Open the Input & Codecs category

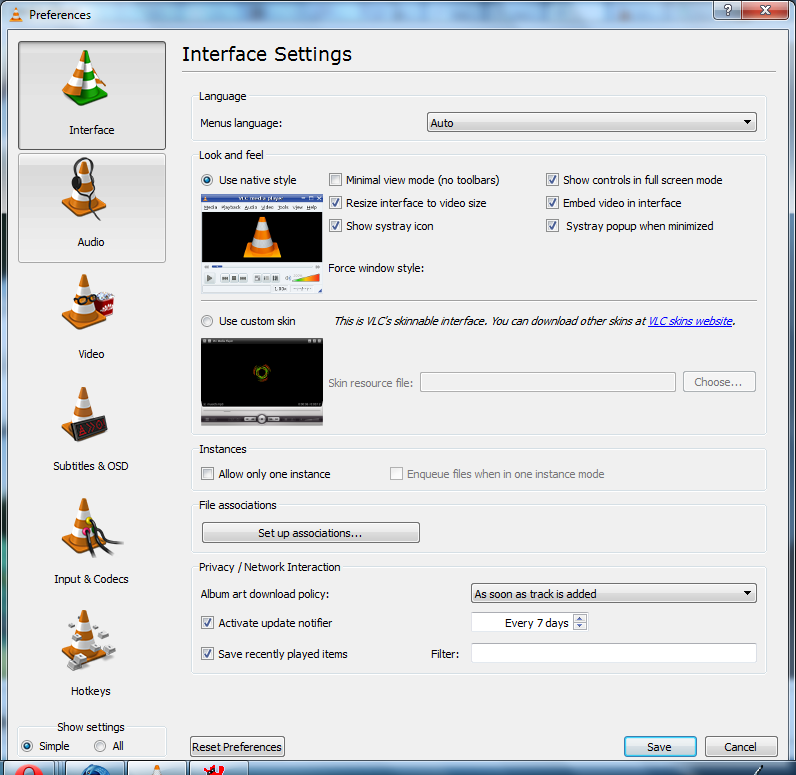click(92, 543)
